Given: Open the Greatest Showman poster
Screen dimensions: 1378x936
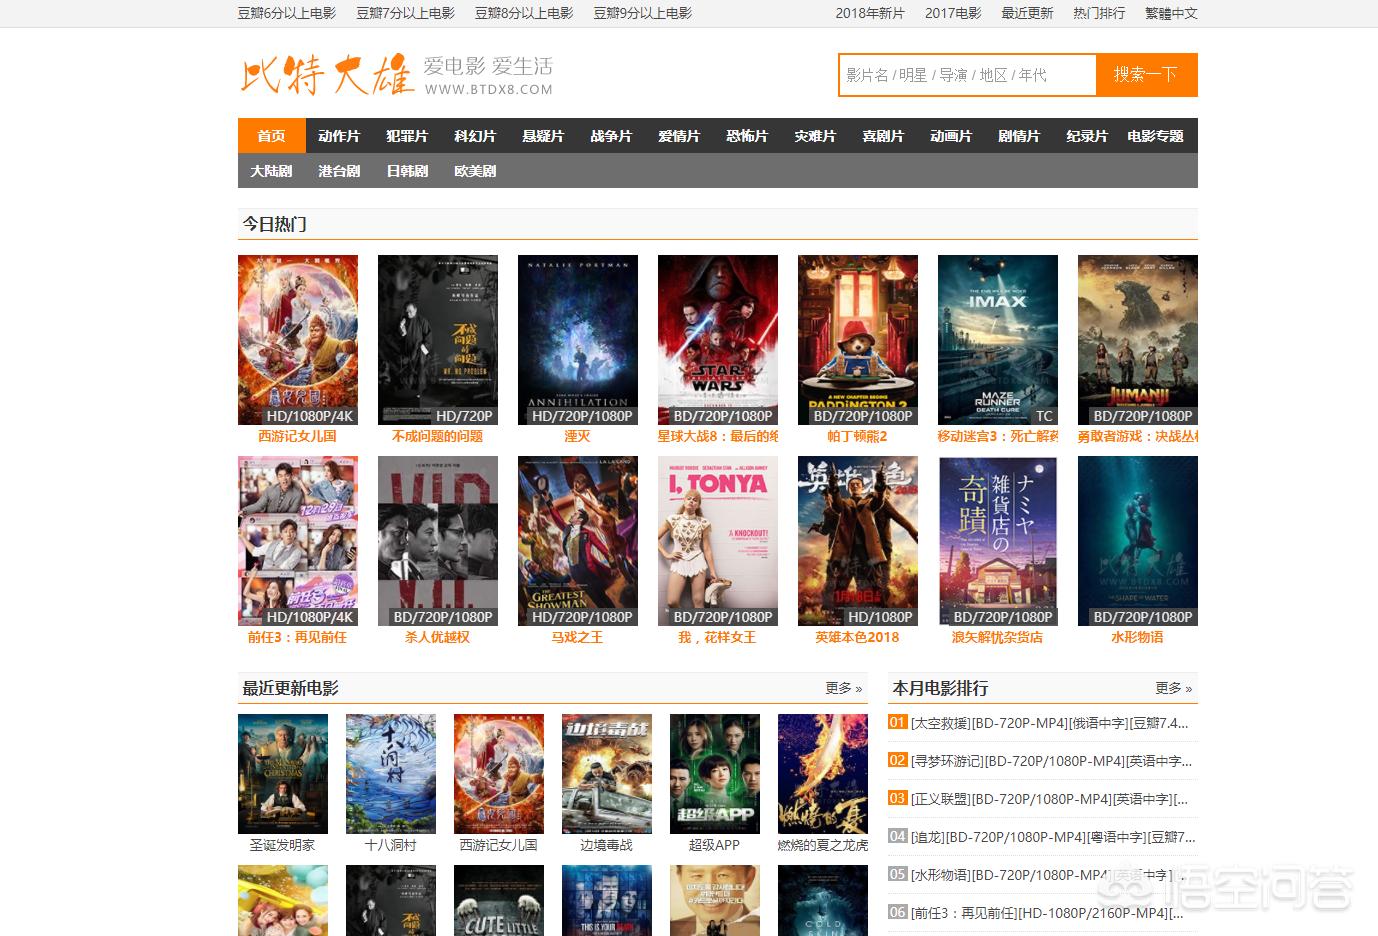Looking at the screenshot, I should [x=578, y=541].
